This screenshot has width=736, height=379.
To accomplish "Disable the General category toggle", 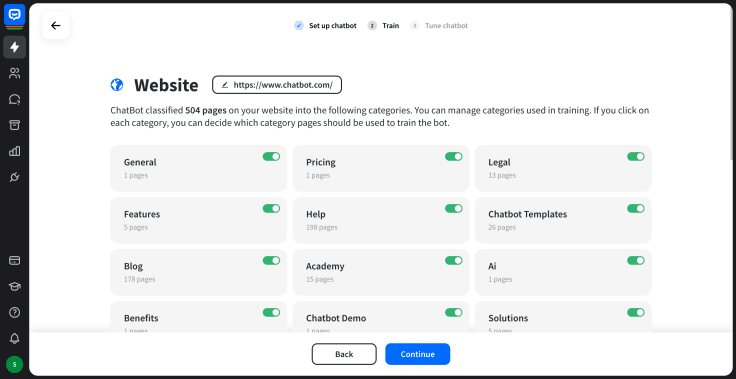I will pos(271,156).
